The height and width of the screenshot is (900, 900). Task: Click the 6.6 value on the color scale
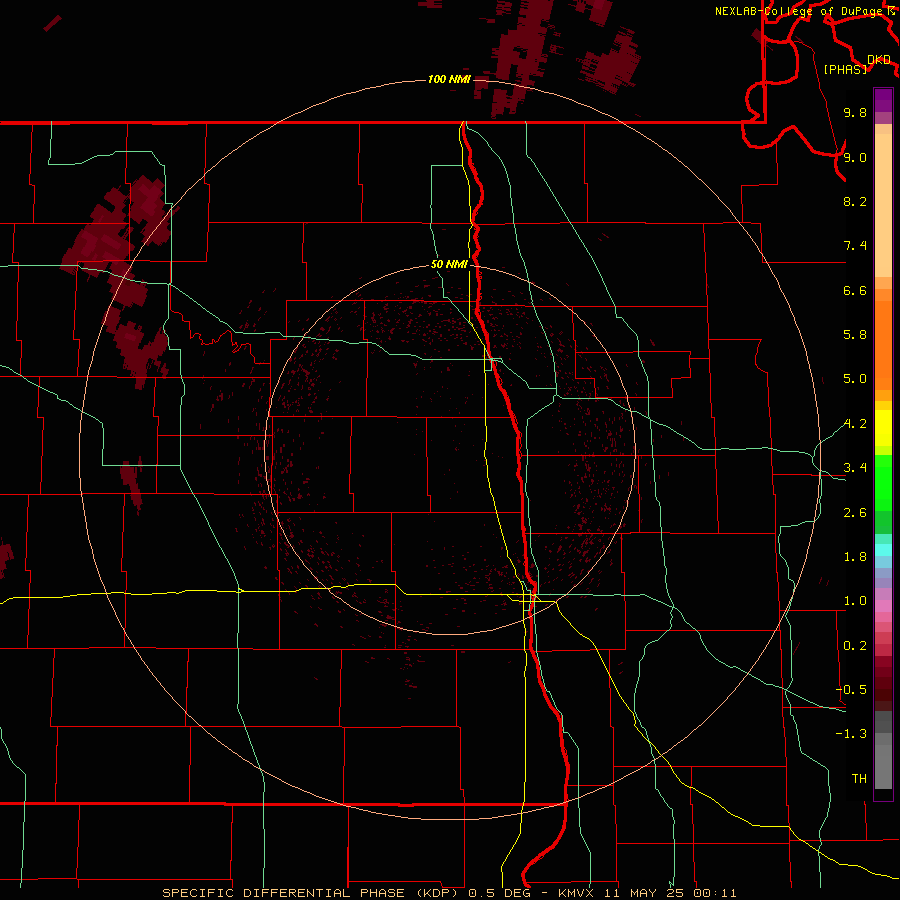pyautogui.click(x=855, y=290)
